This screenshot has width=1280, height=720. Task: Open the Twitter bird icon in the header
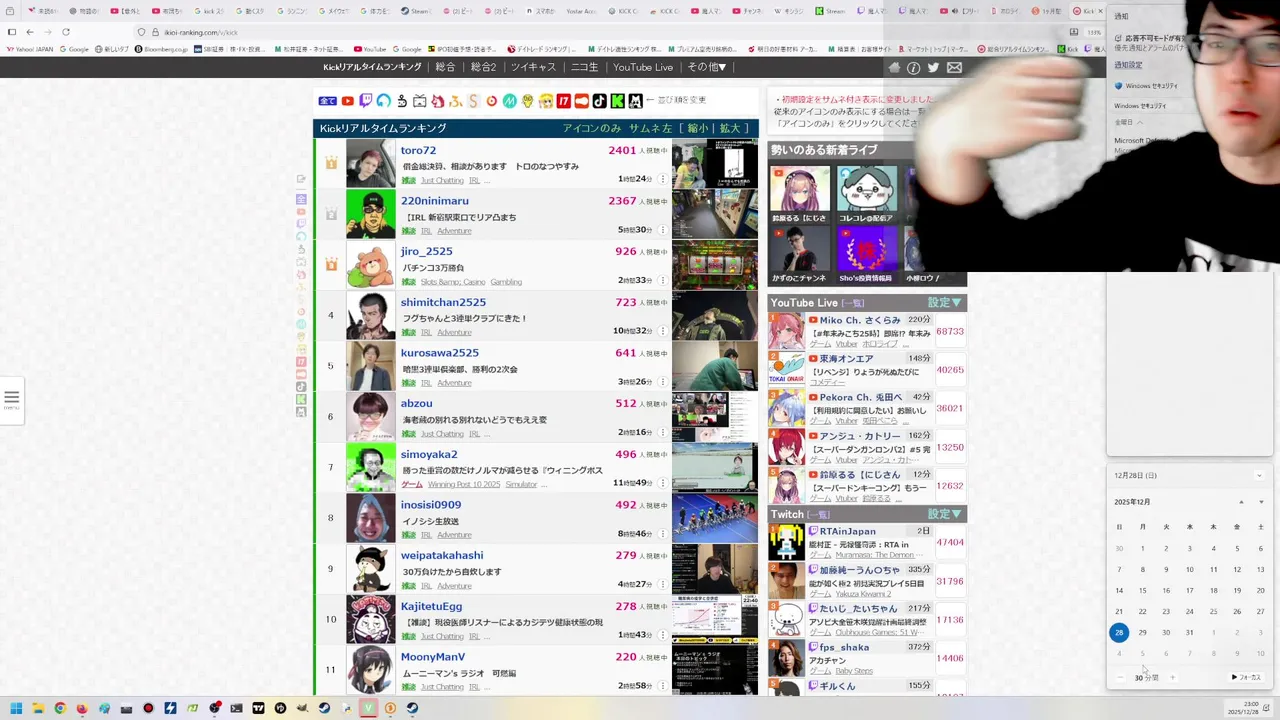(933, 68)
